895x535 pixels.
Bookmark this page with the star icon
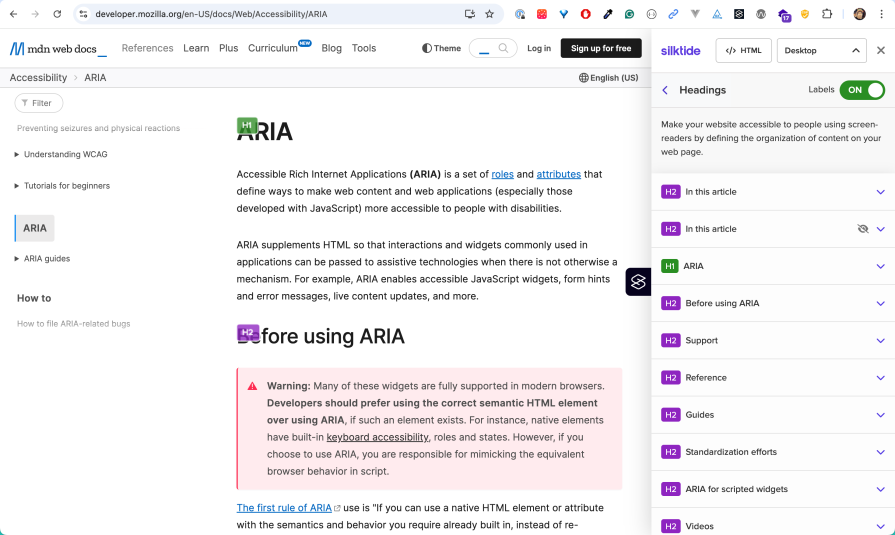click(x=489, y=14)
